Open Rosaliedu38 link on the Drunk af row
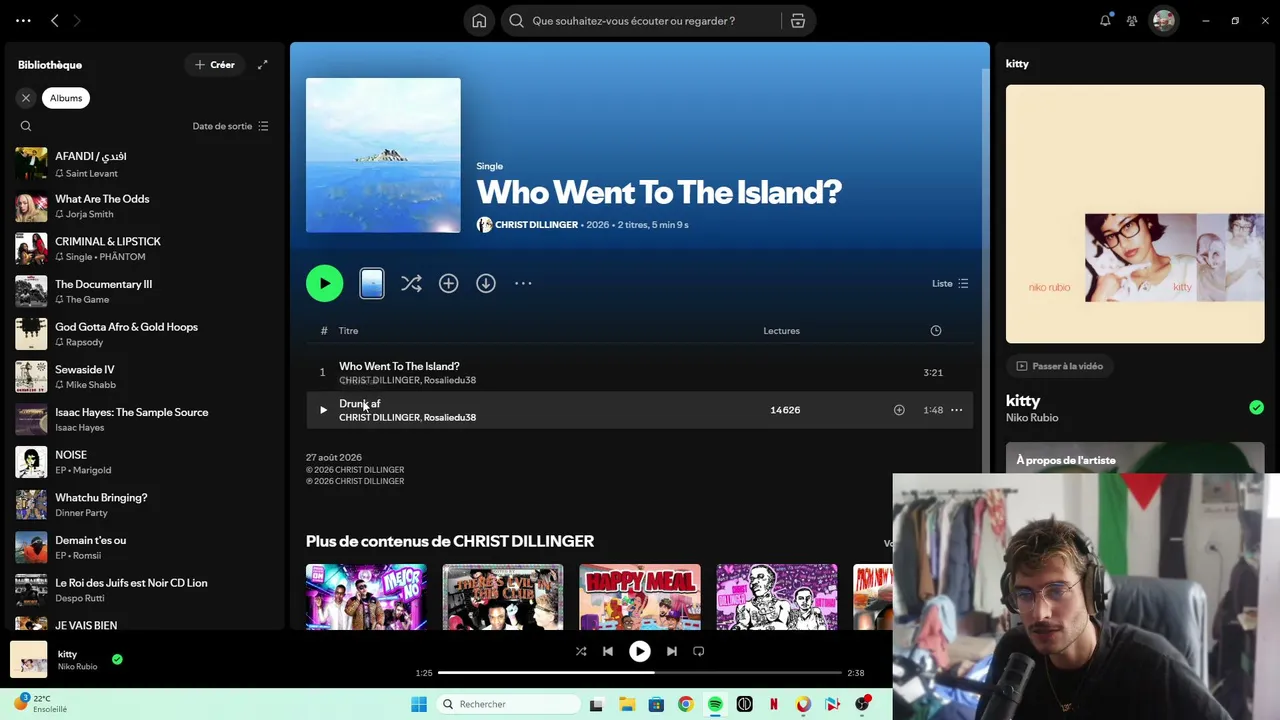Image resolution: width=1280 pixels, height=720 pixels. (450, 417)
